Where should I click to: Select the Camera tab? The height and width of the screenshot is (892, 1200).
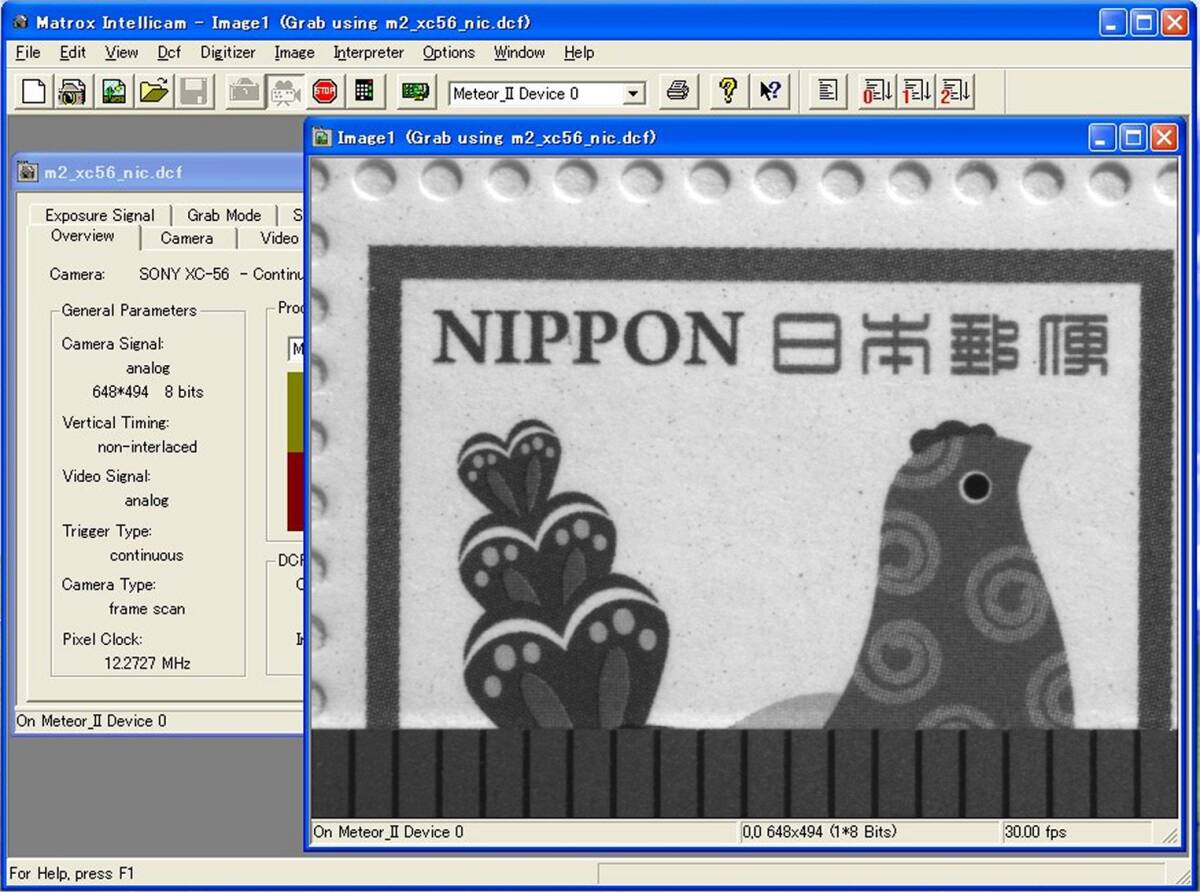click(187, 238)
